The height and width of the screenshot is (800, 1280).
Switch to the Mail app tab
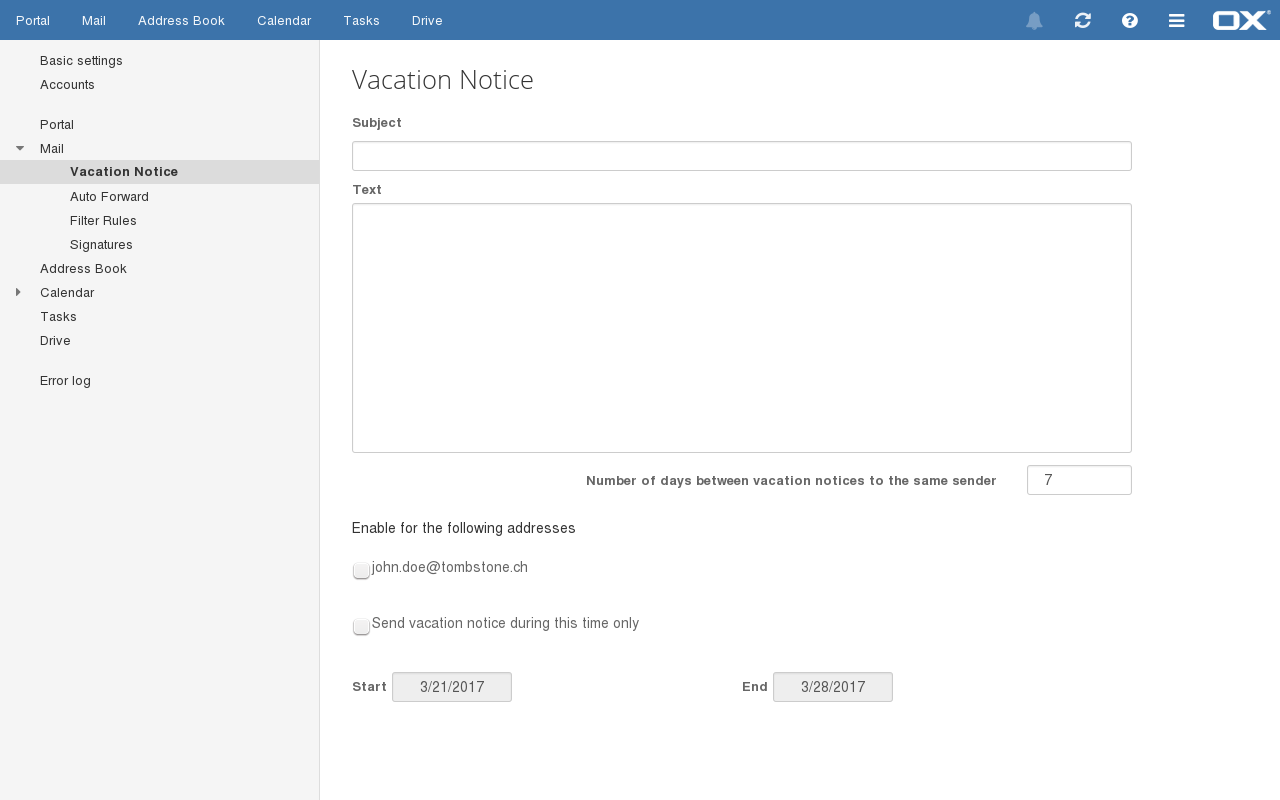pyautogui.click(x=94, y=20)
